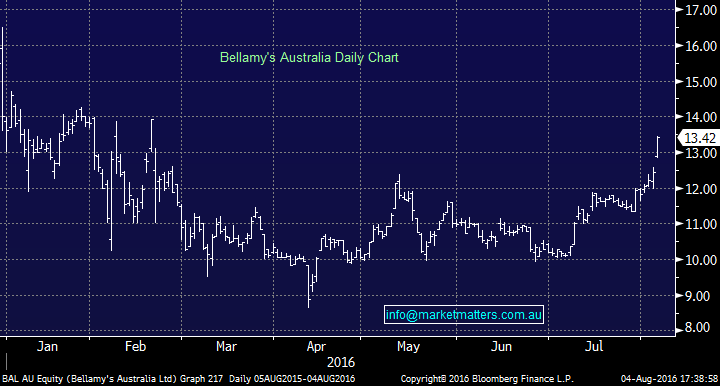Viewport: 720px width, 386px height.
Task: Click the Jun month label
Action: point(501,346)
